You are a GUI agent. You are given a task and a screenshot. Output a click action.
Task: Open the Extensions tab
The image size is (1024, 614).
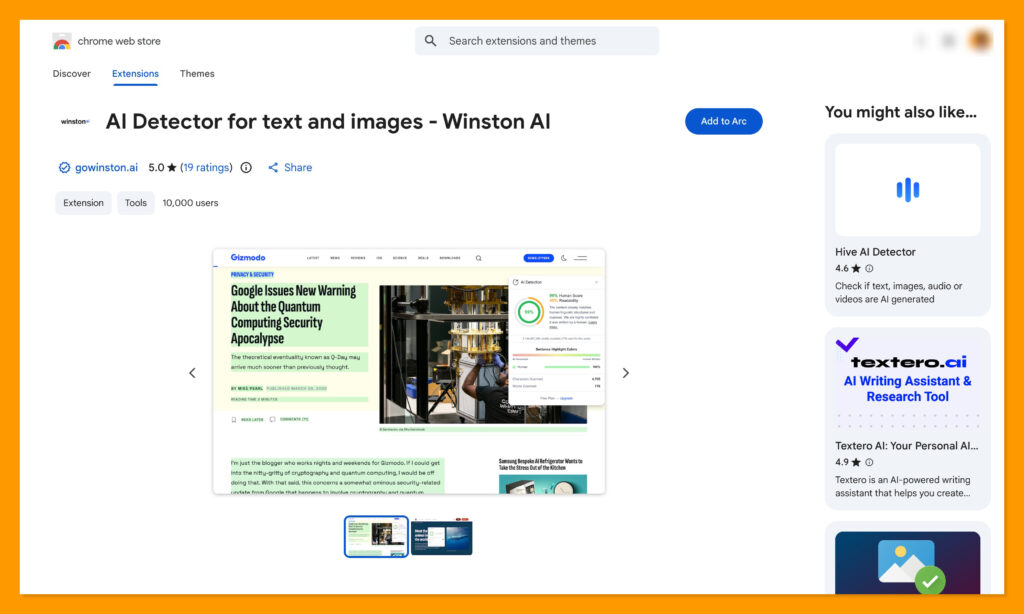[x=135, y=74]
